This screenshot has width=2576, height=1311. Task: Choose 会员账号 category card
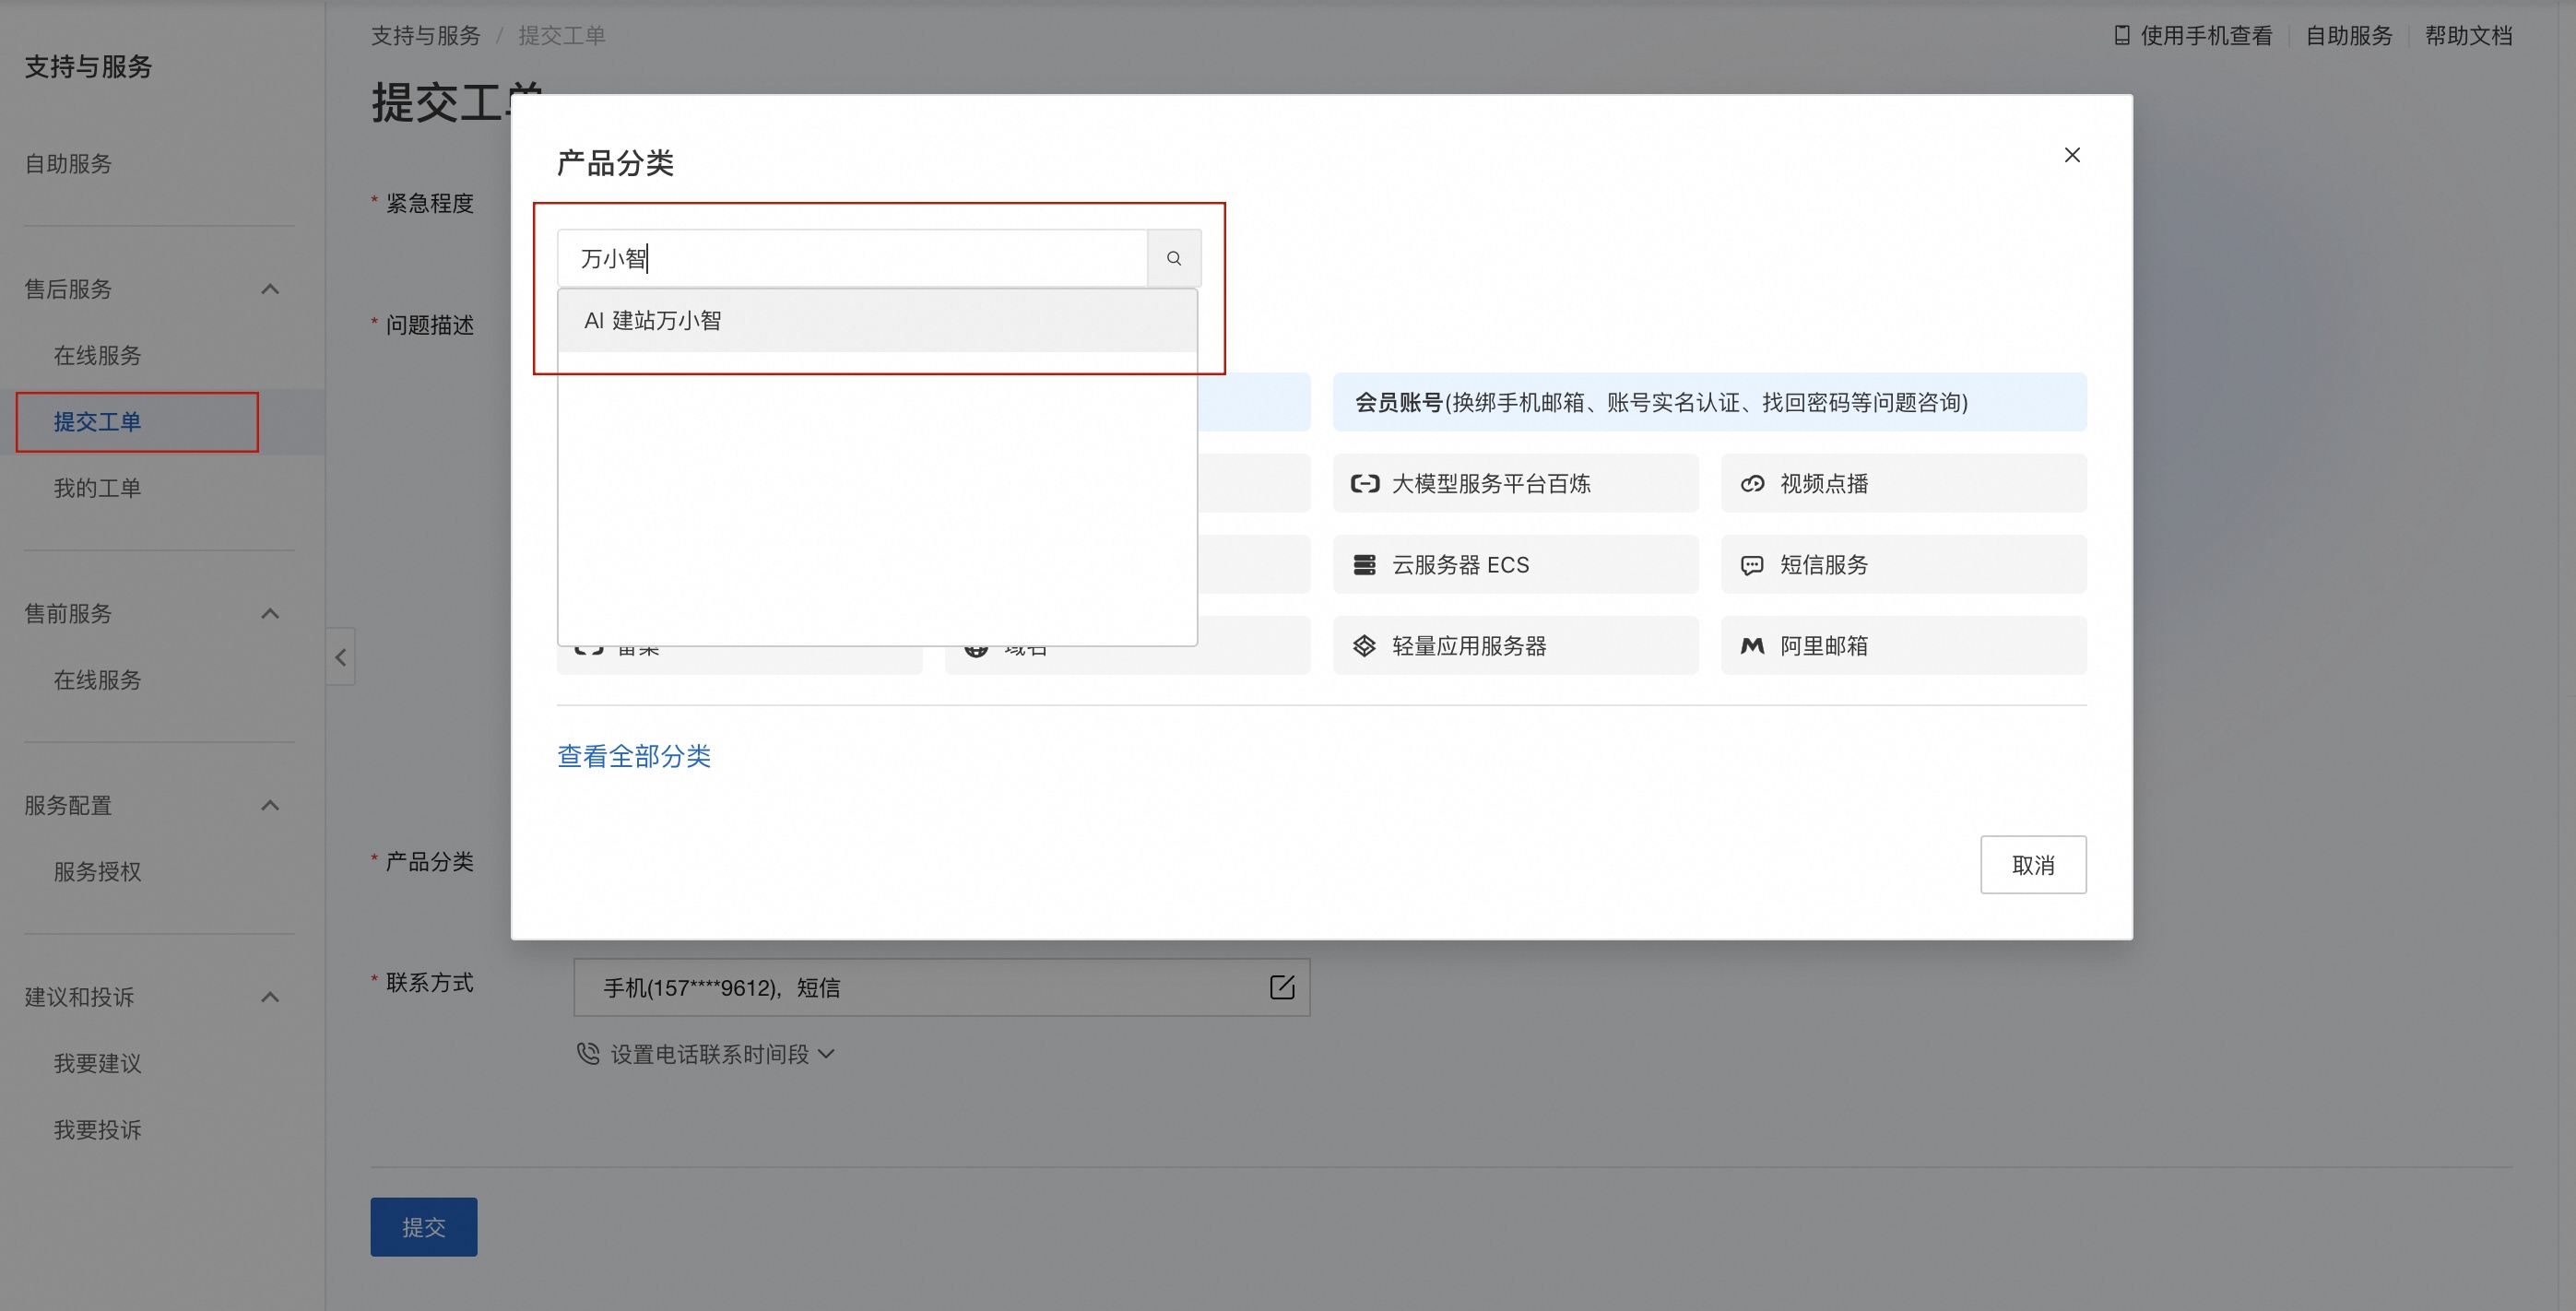click(1709, 402)
